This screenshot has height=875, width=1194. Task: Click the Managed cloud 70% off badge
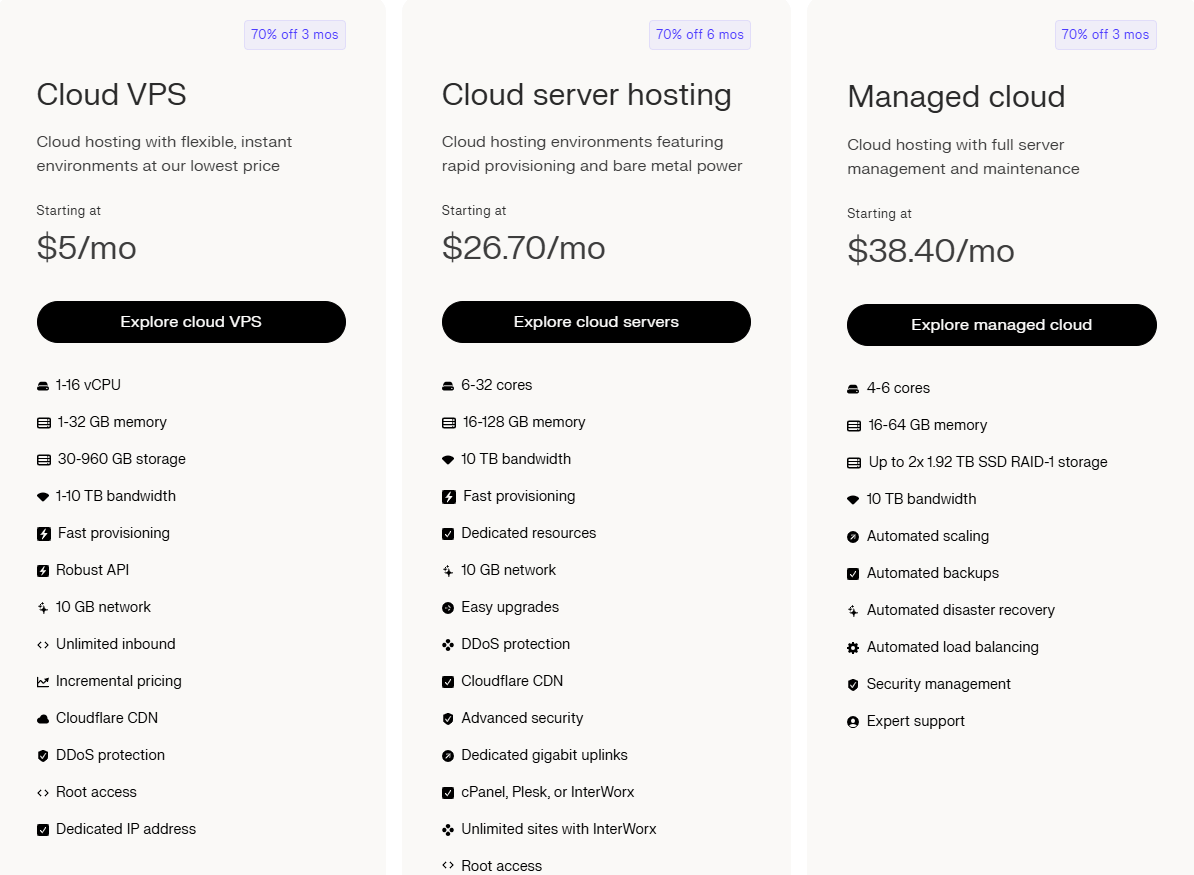[x=1105, y=35]
